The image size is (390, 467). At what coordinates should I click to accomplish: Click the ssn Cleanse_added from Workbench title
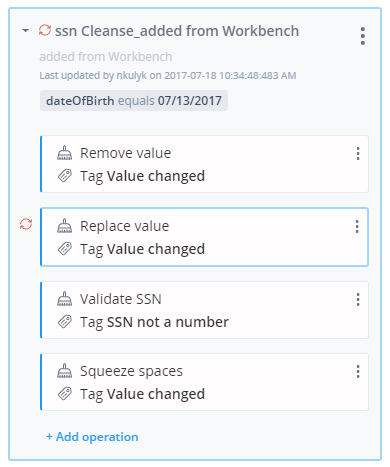tap(177, 31)
